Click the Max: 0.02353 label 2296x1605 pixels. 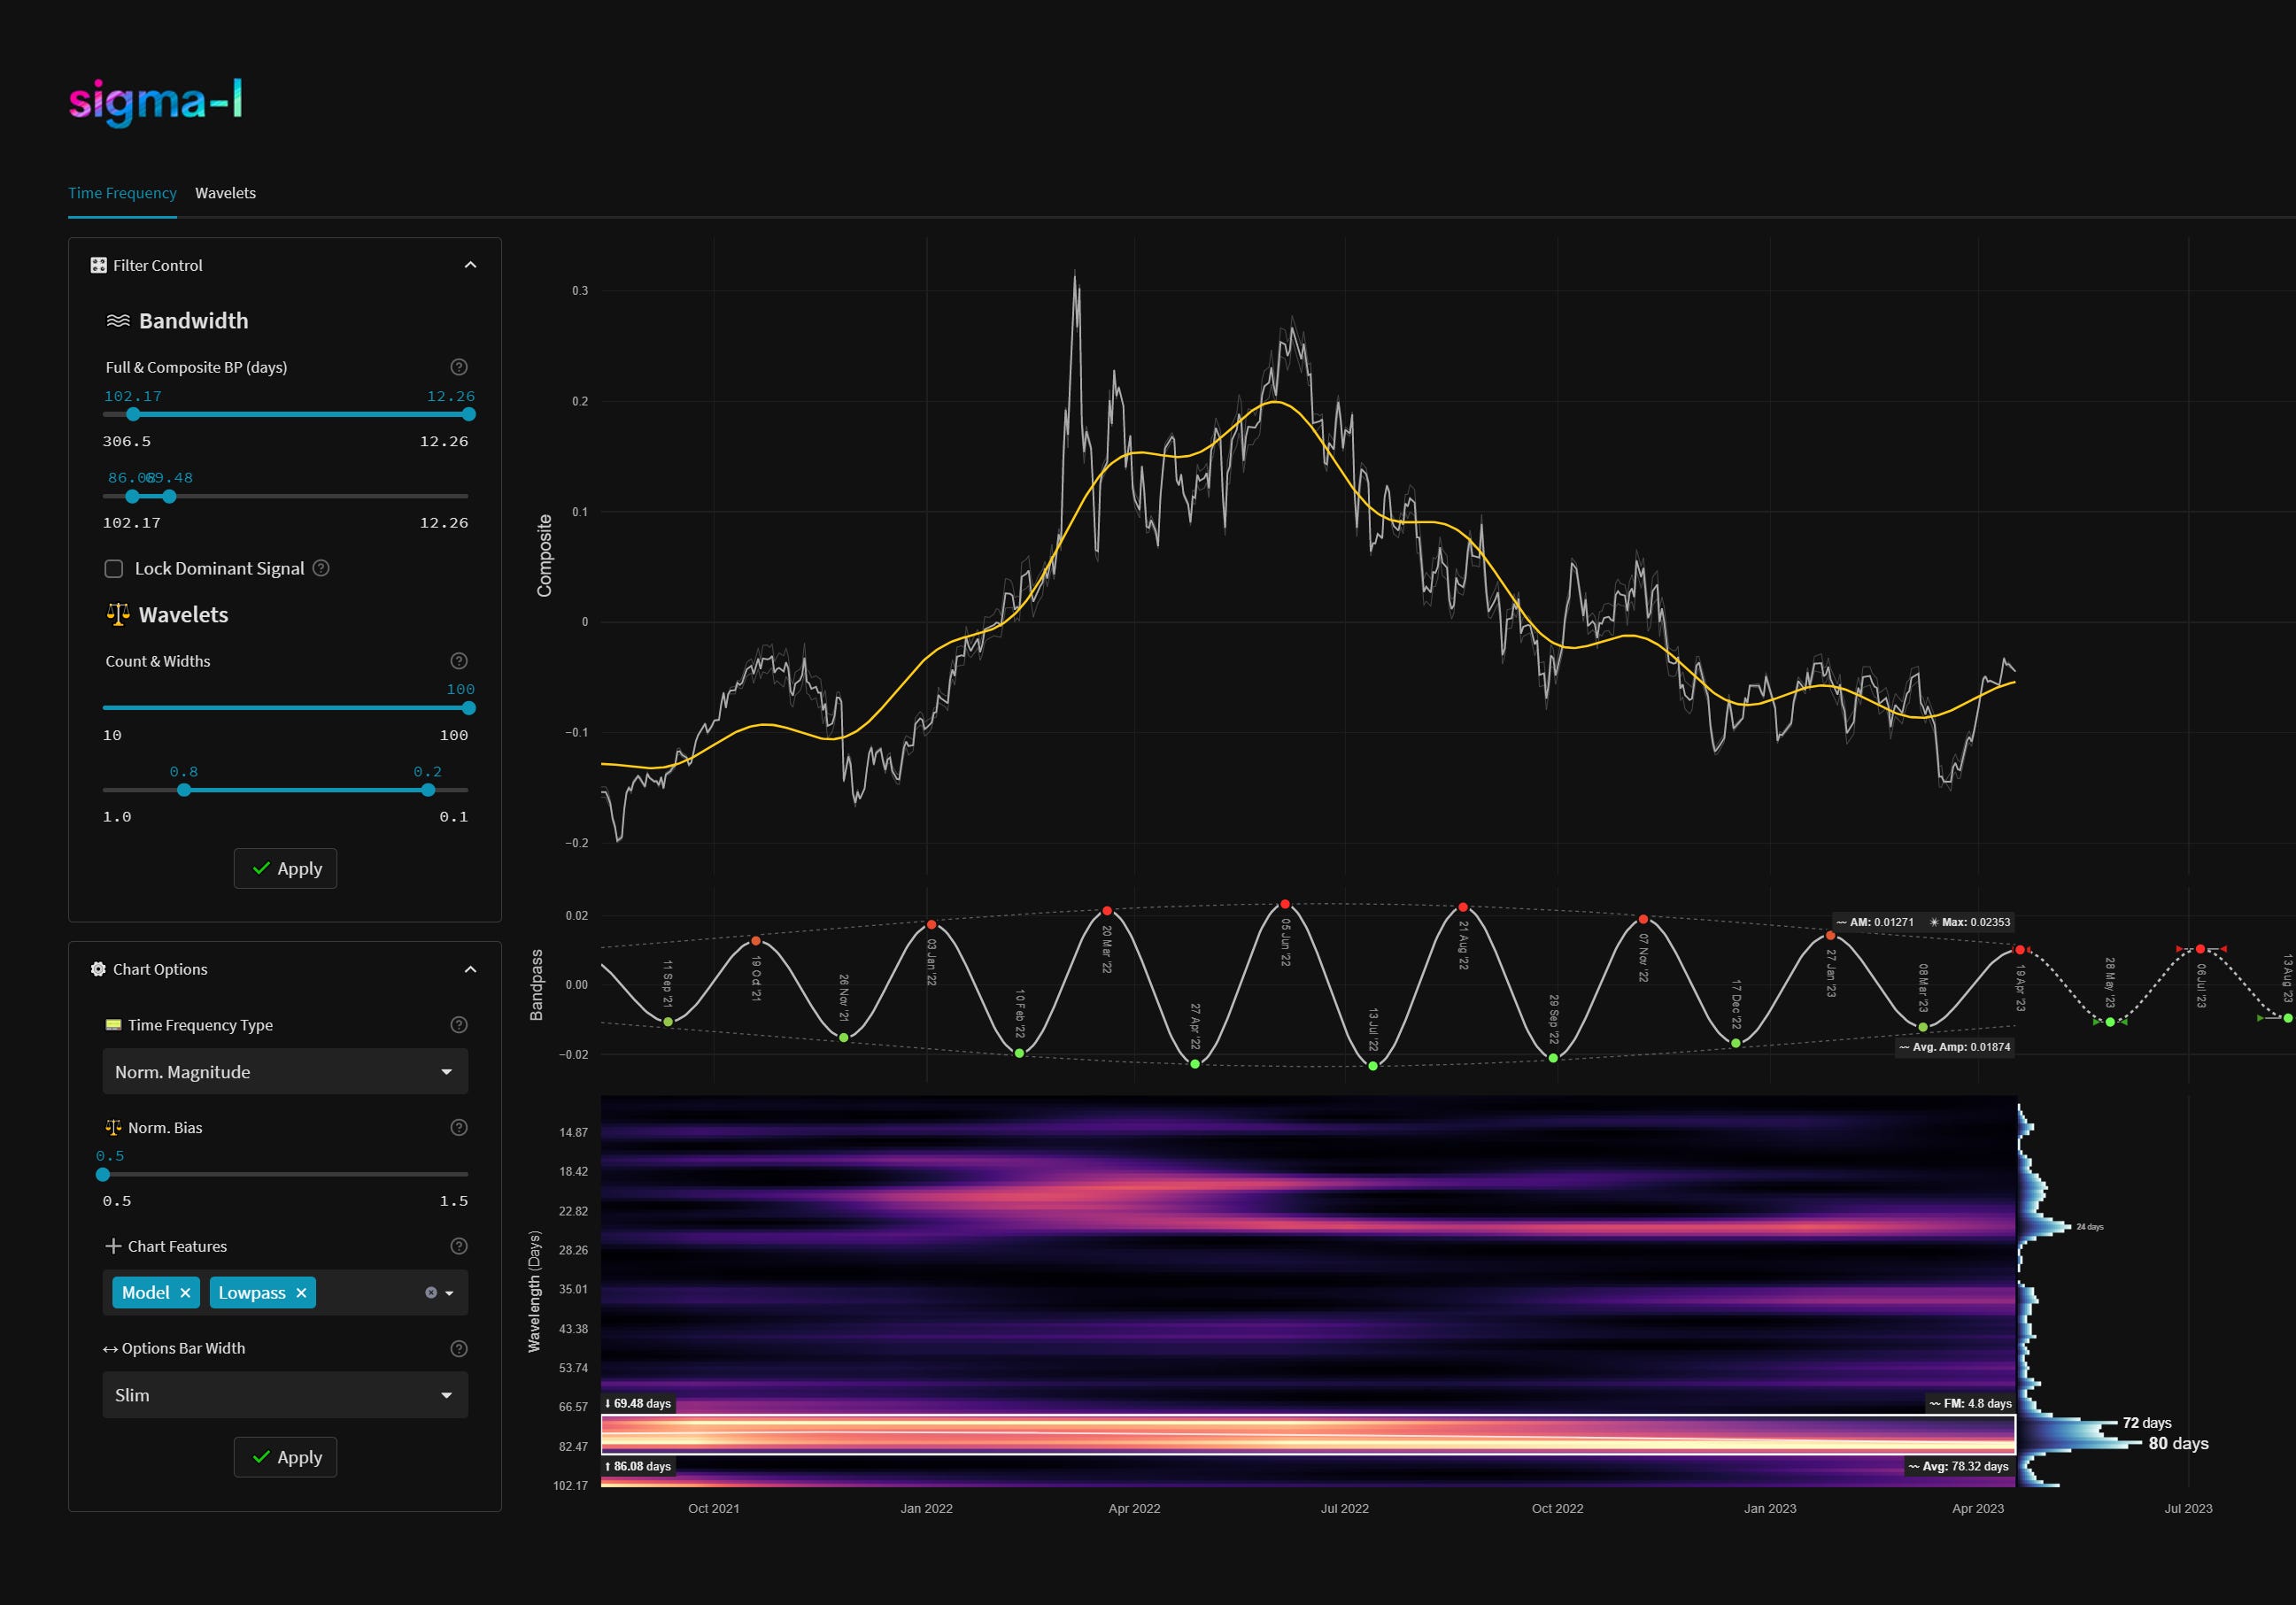tap(1969, 922)
